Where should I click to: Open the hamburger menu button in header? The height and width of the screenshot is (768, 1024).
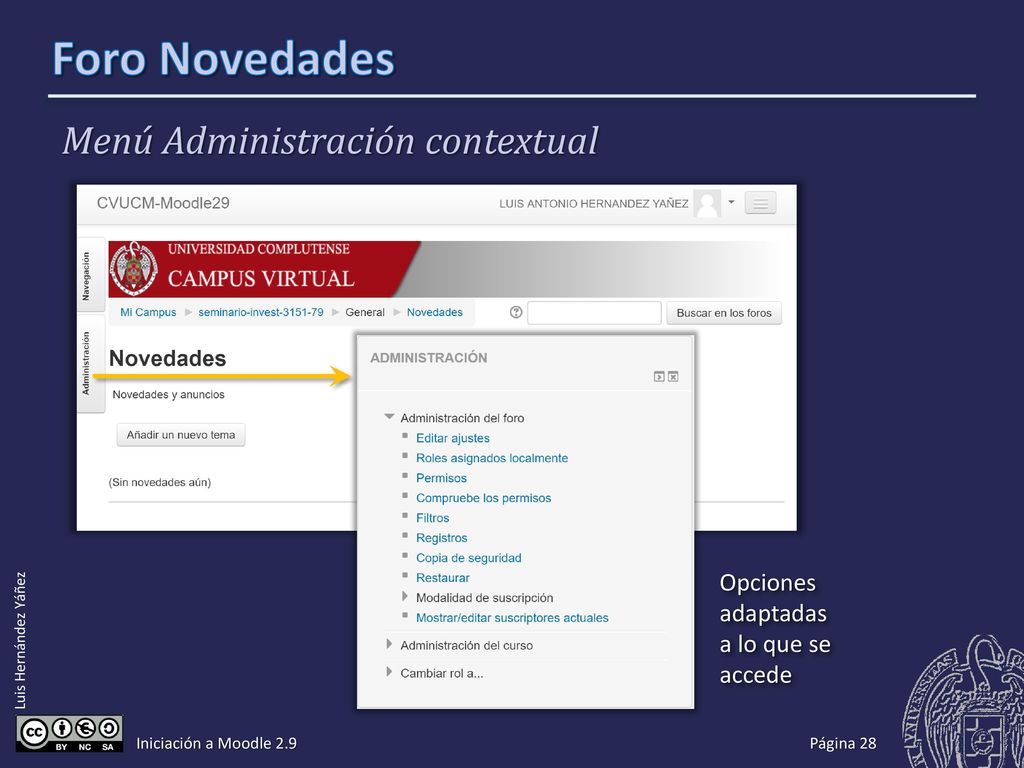tap(760, 203)
